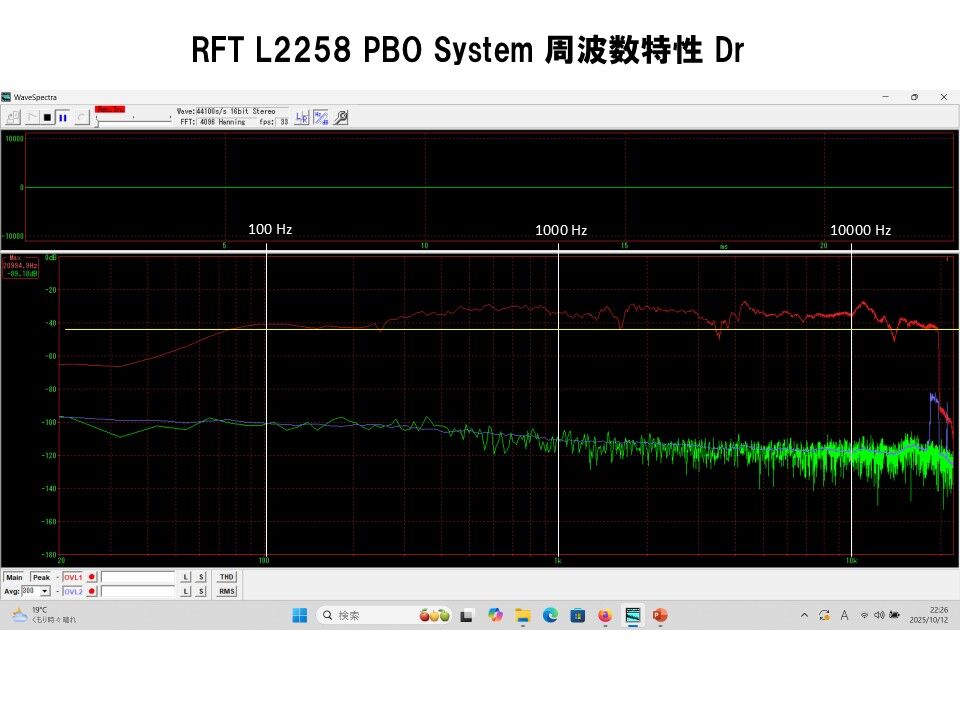Image resolution: width=960 pixels, height=720 pixels.
Task: Toggle the OVL2 overlay indicator lamp
Action: 90,591
